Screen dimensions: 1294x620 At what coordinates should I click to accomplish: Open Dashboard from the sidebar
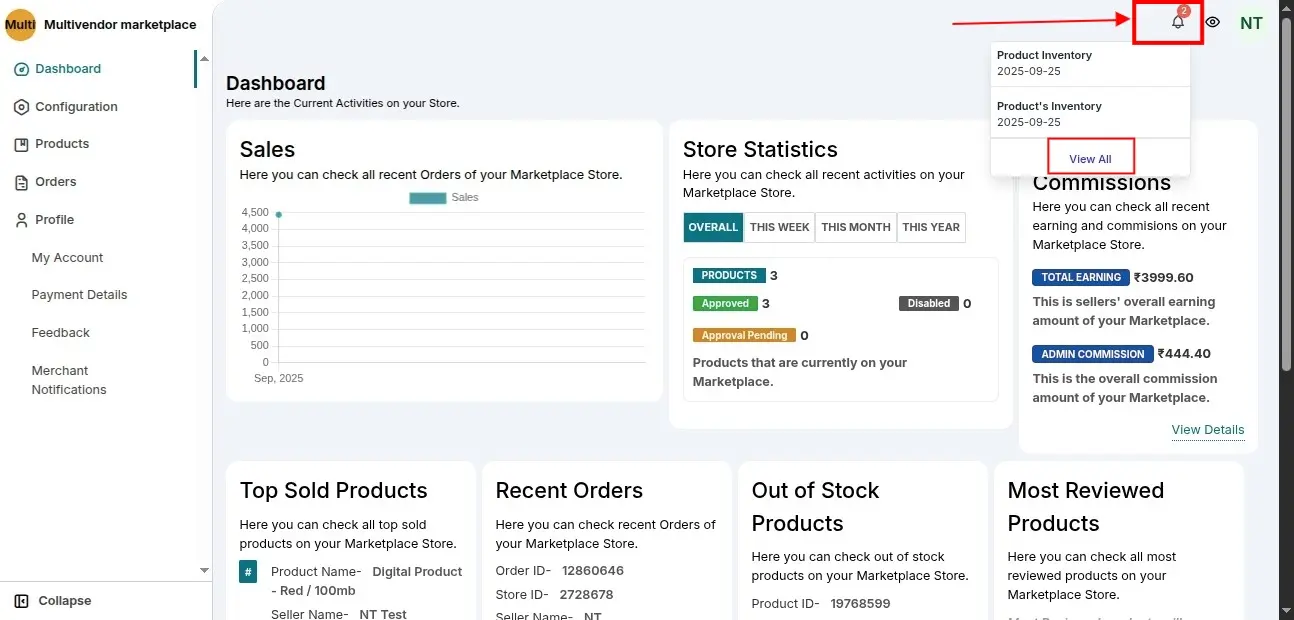pyautogui.click(x=67, y=69)
